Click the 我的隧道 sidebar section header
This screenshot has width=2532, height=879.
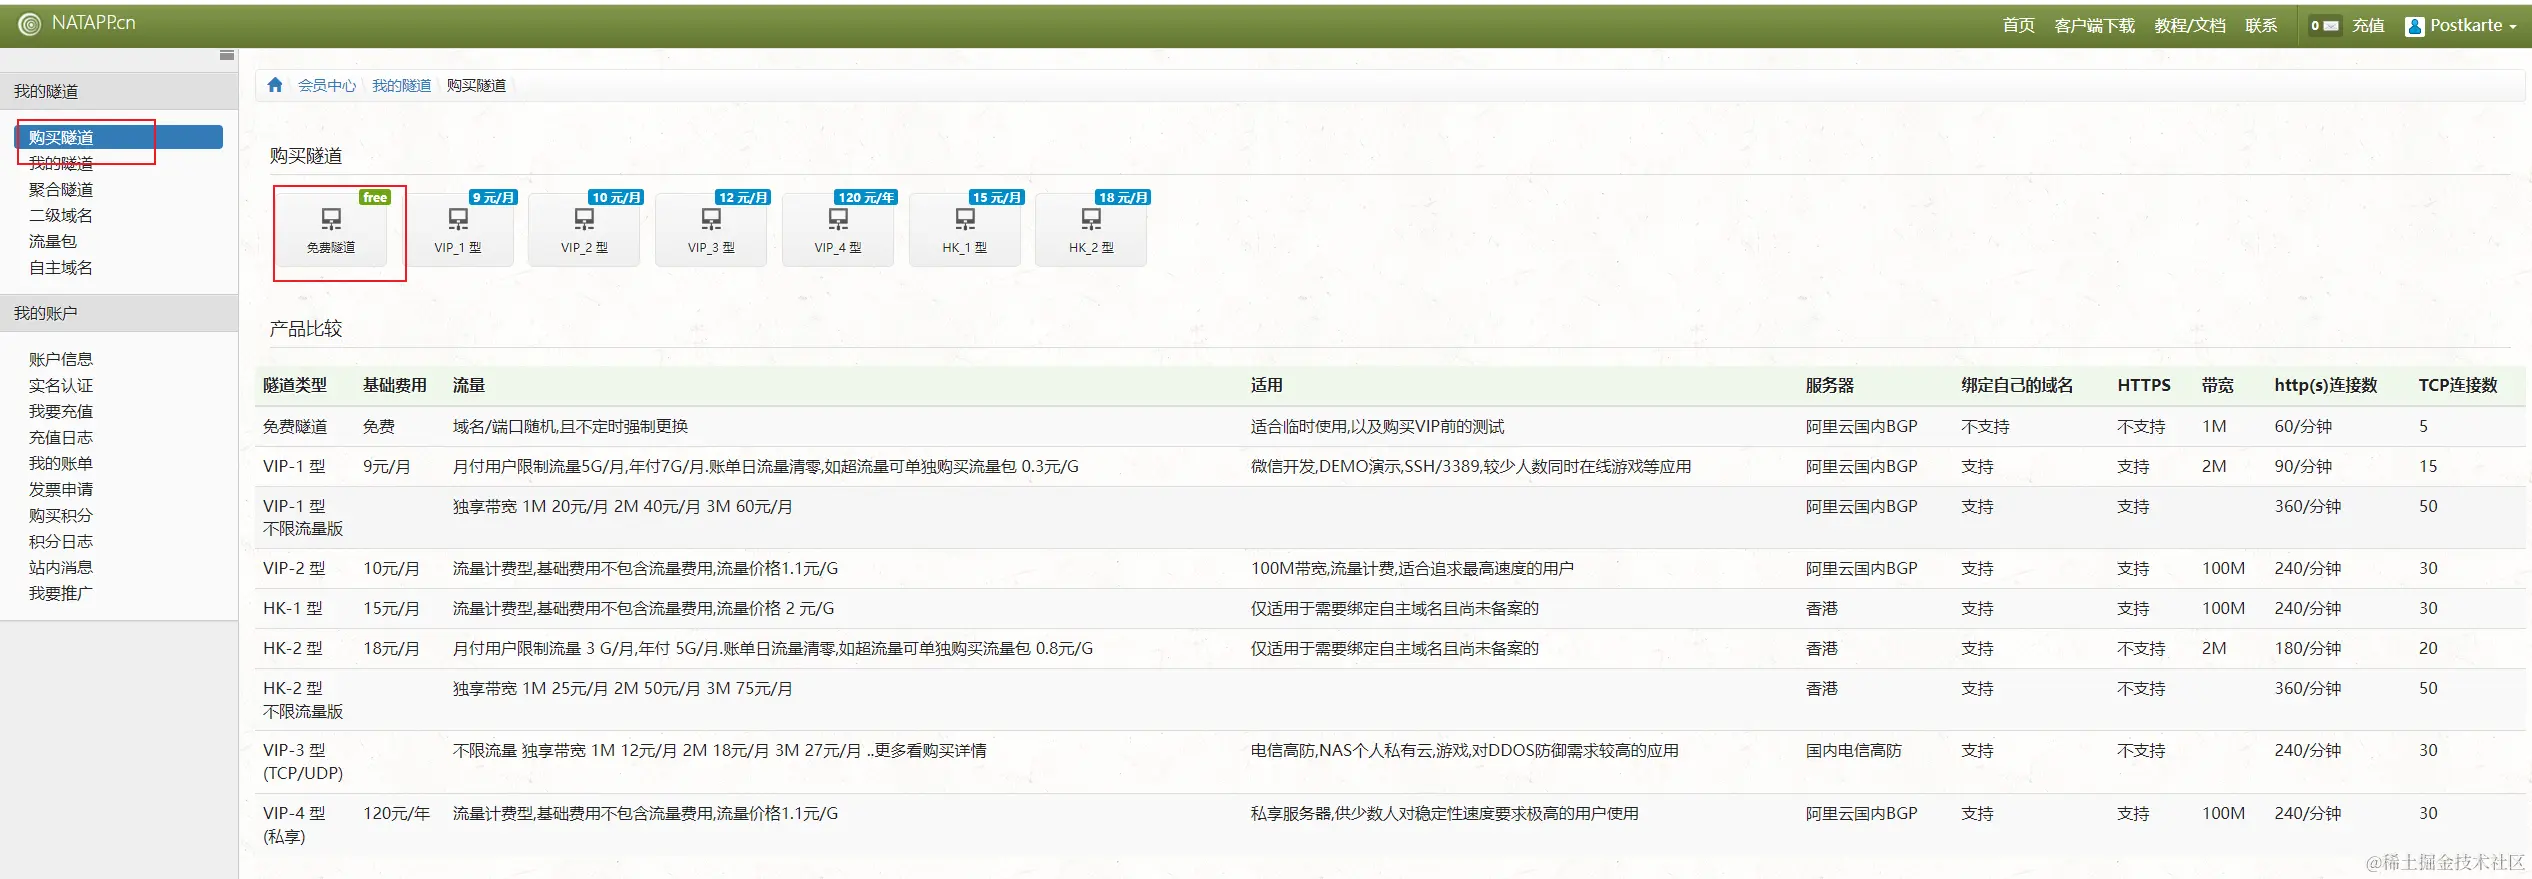tap(119, 91)
